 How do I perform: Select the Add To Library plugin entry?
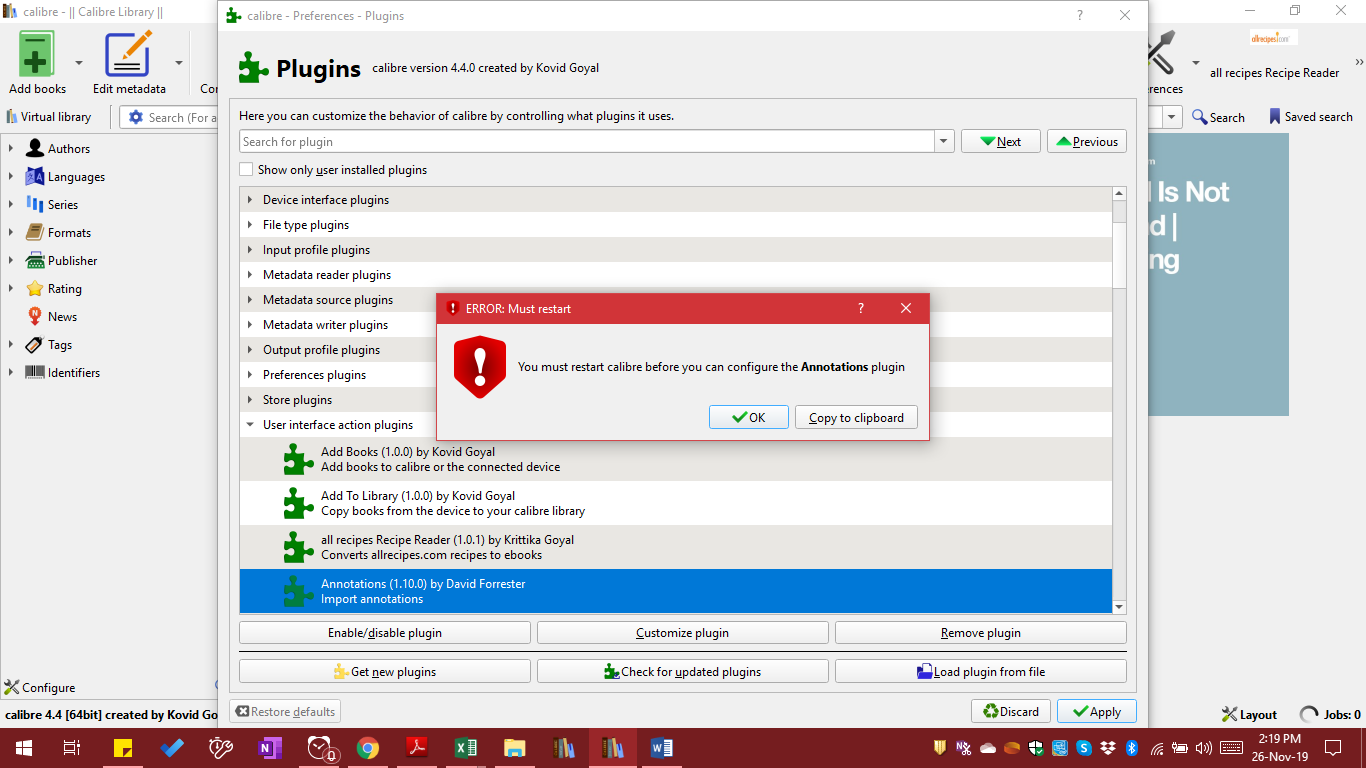point(676,503)
